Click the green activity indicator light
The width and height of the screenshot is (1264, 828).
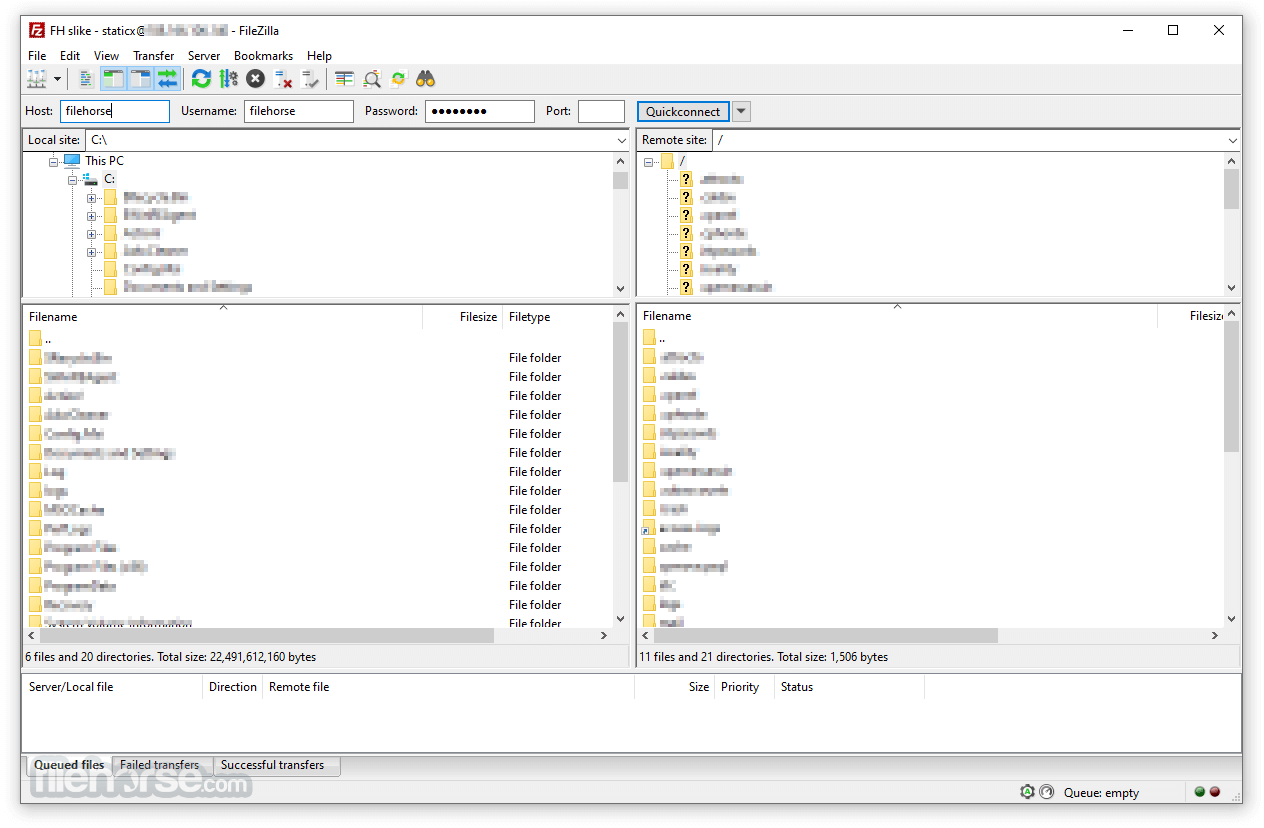(1200, 792)
